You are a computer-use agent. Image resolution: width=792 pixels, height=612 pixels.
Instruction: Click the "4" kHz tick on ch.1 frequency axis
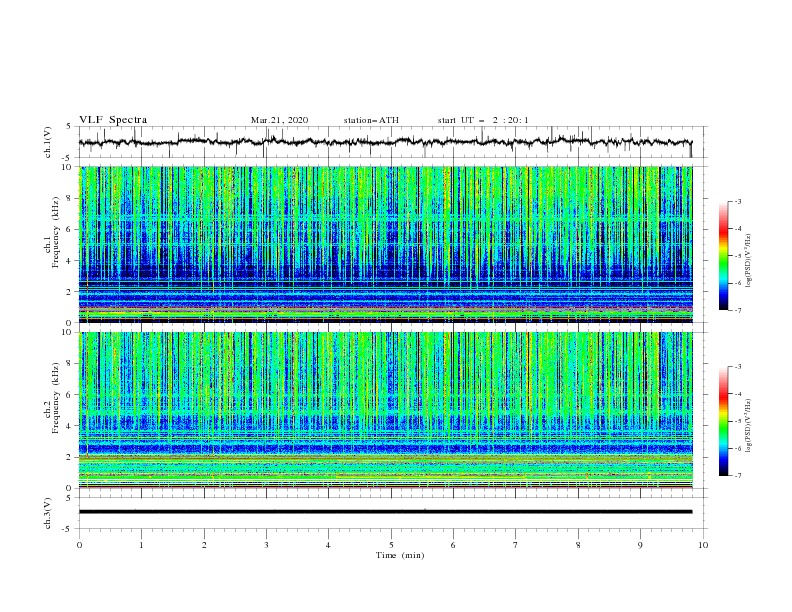[x=70, y=261]
